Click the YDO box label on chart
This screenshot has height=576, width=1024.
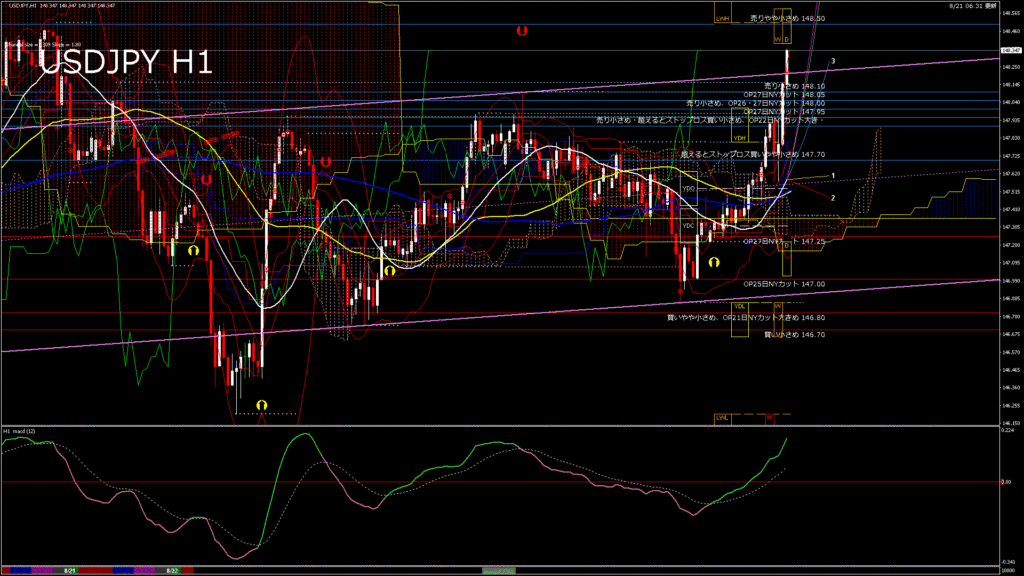click(688, 188)
